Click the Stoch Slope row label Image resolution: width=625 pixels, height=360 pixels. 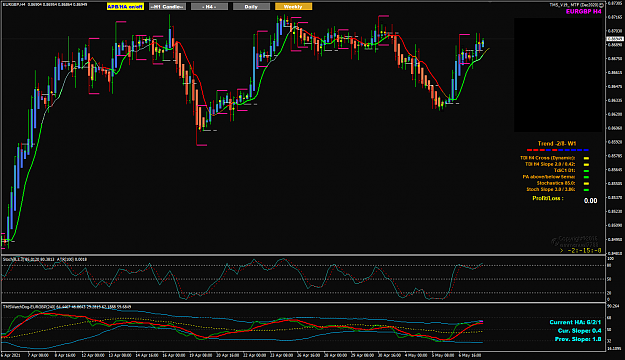(551, 189)
